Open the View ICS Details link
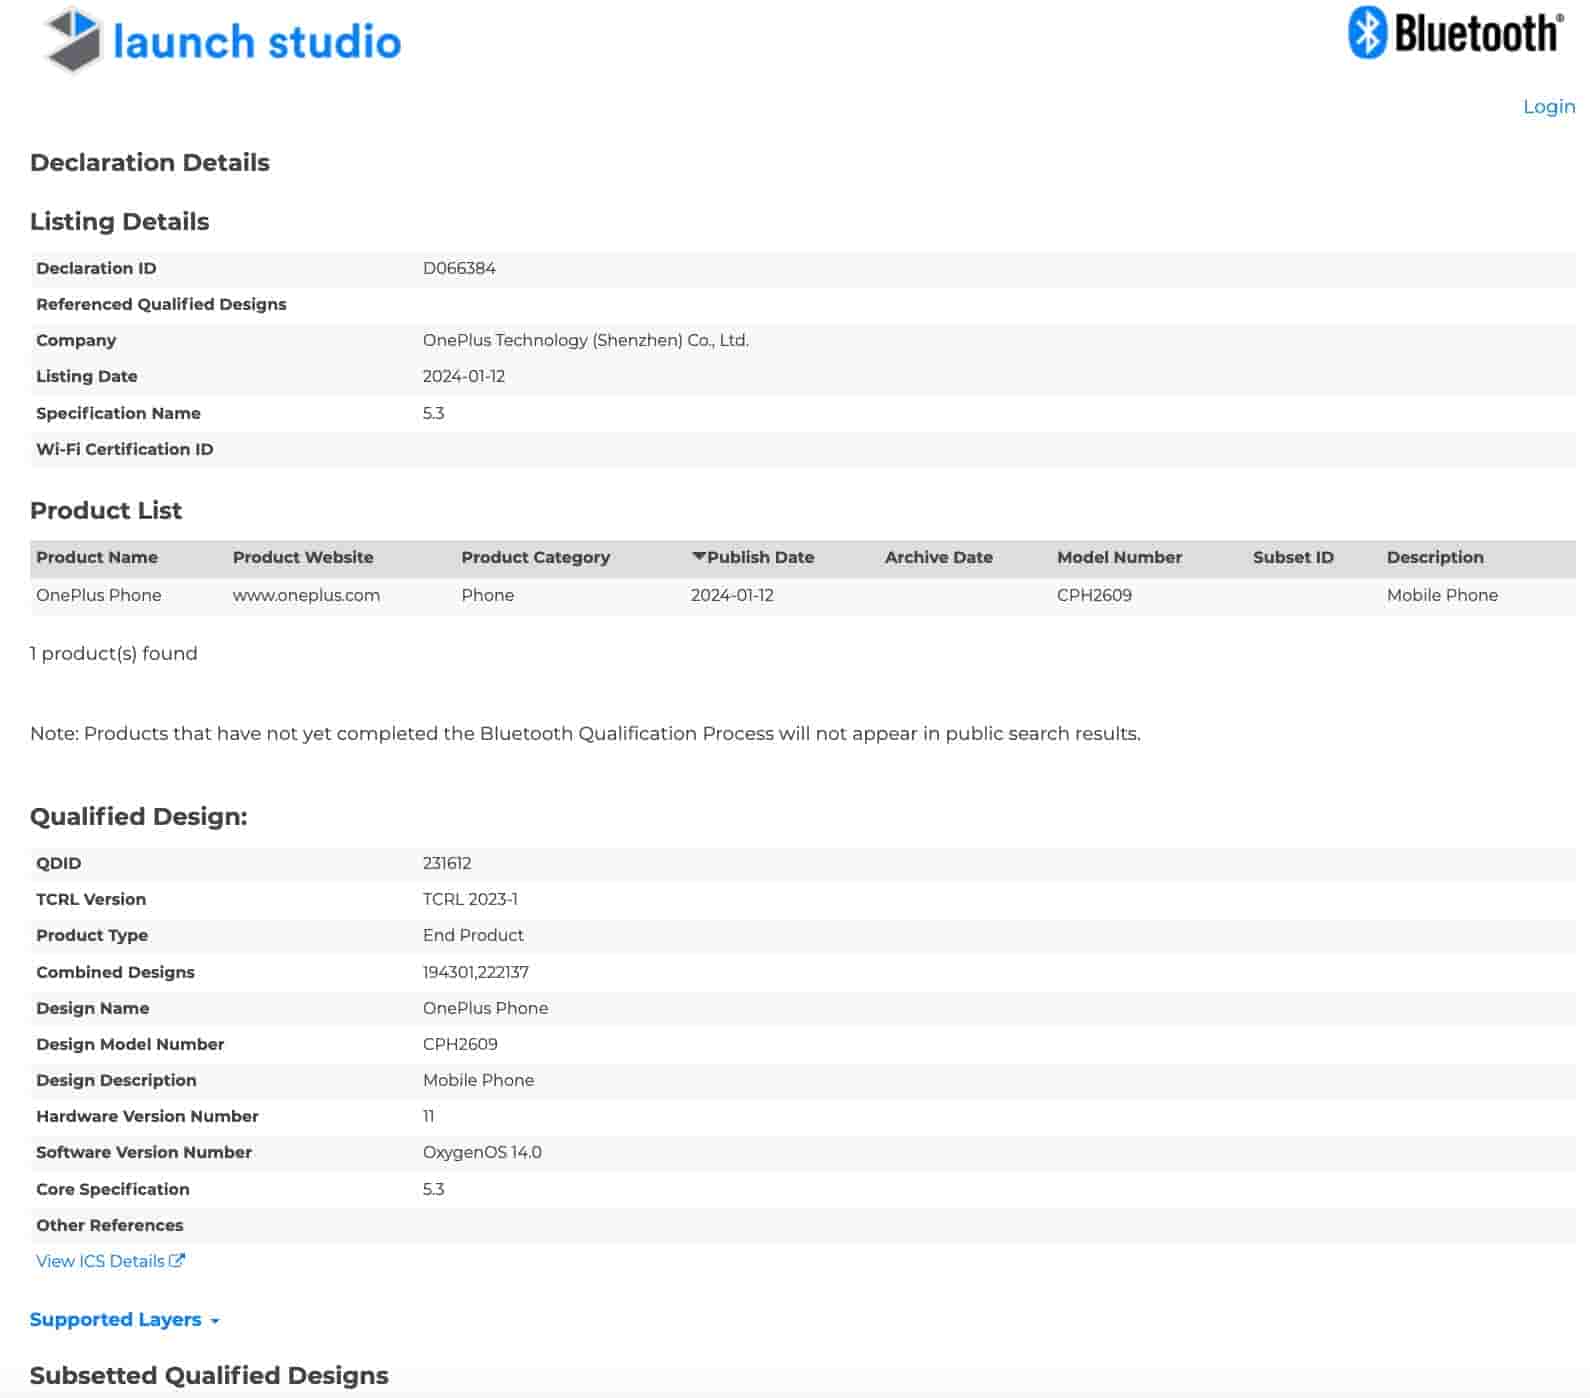Image resolution: width=1590 pixels, height=1398 pixels. (100, 1261)
